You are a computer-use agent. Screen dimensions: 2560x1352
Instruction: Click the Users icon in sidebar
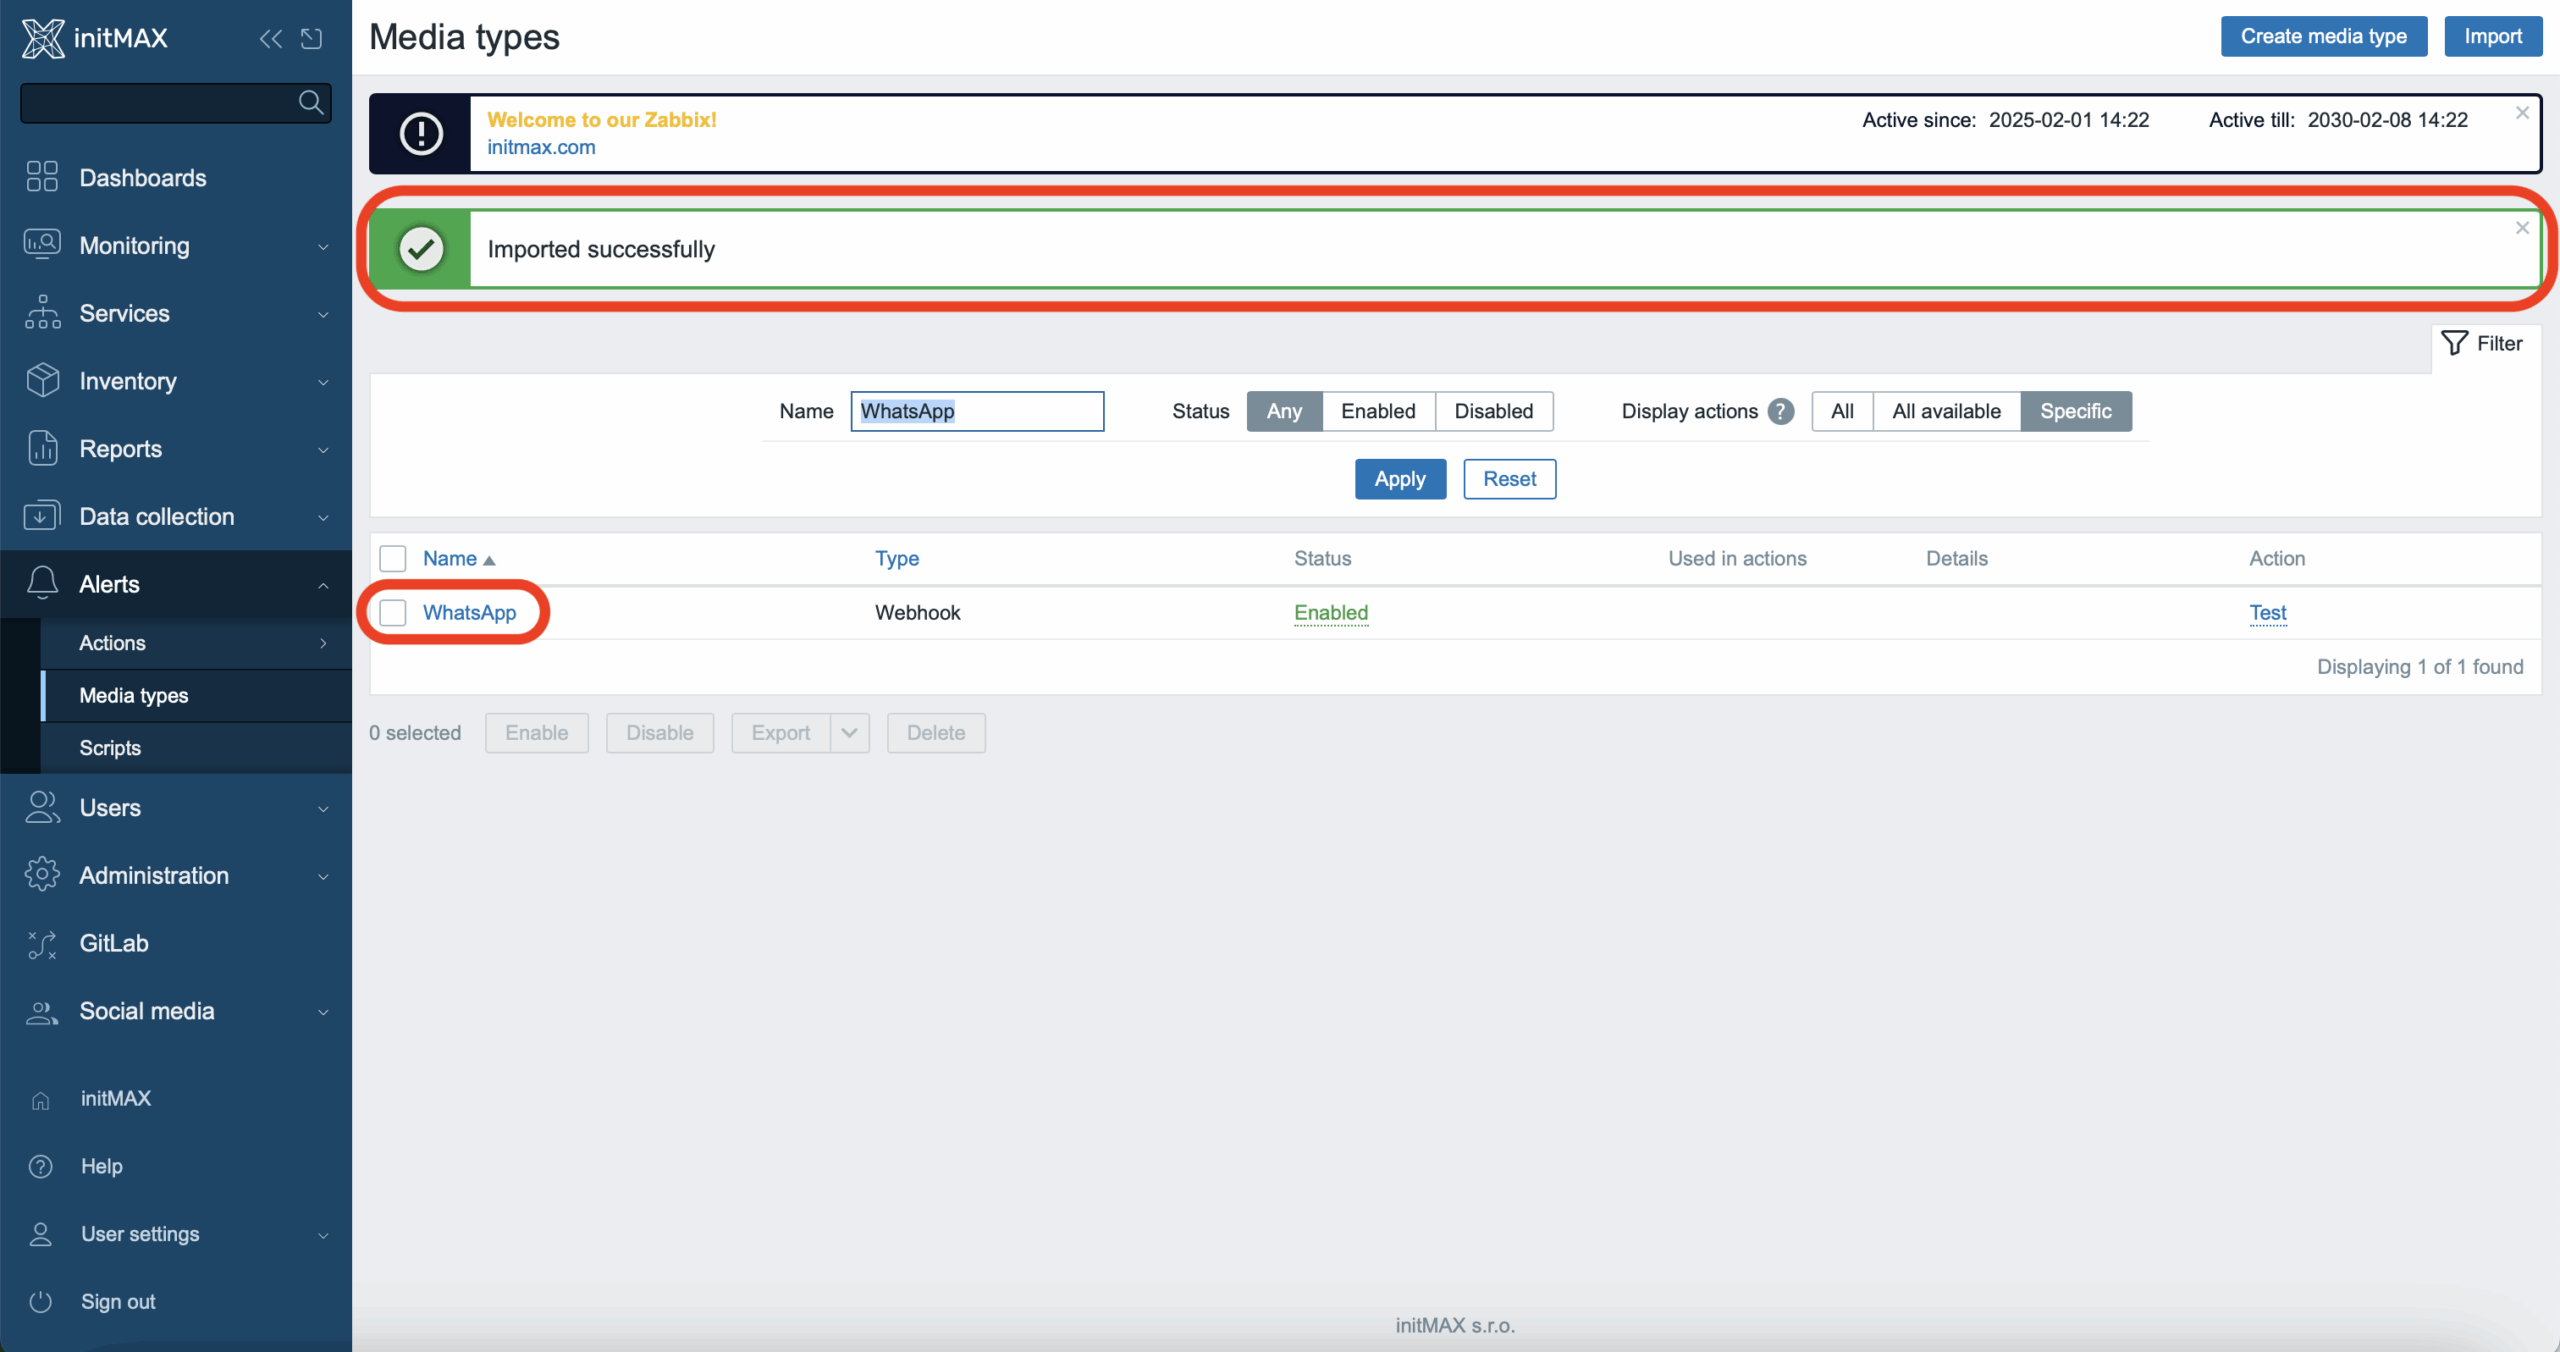42,807
